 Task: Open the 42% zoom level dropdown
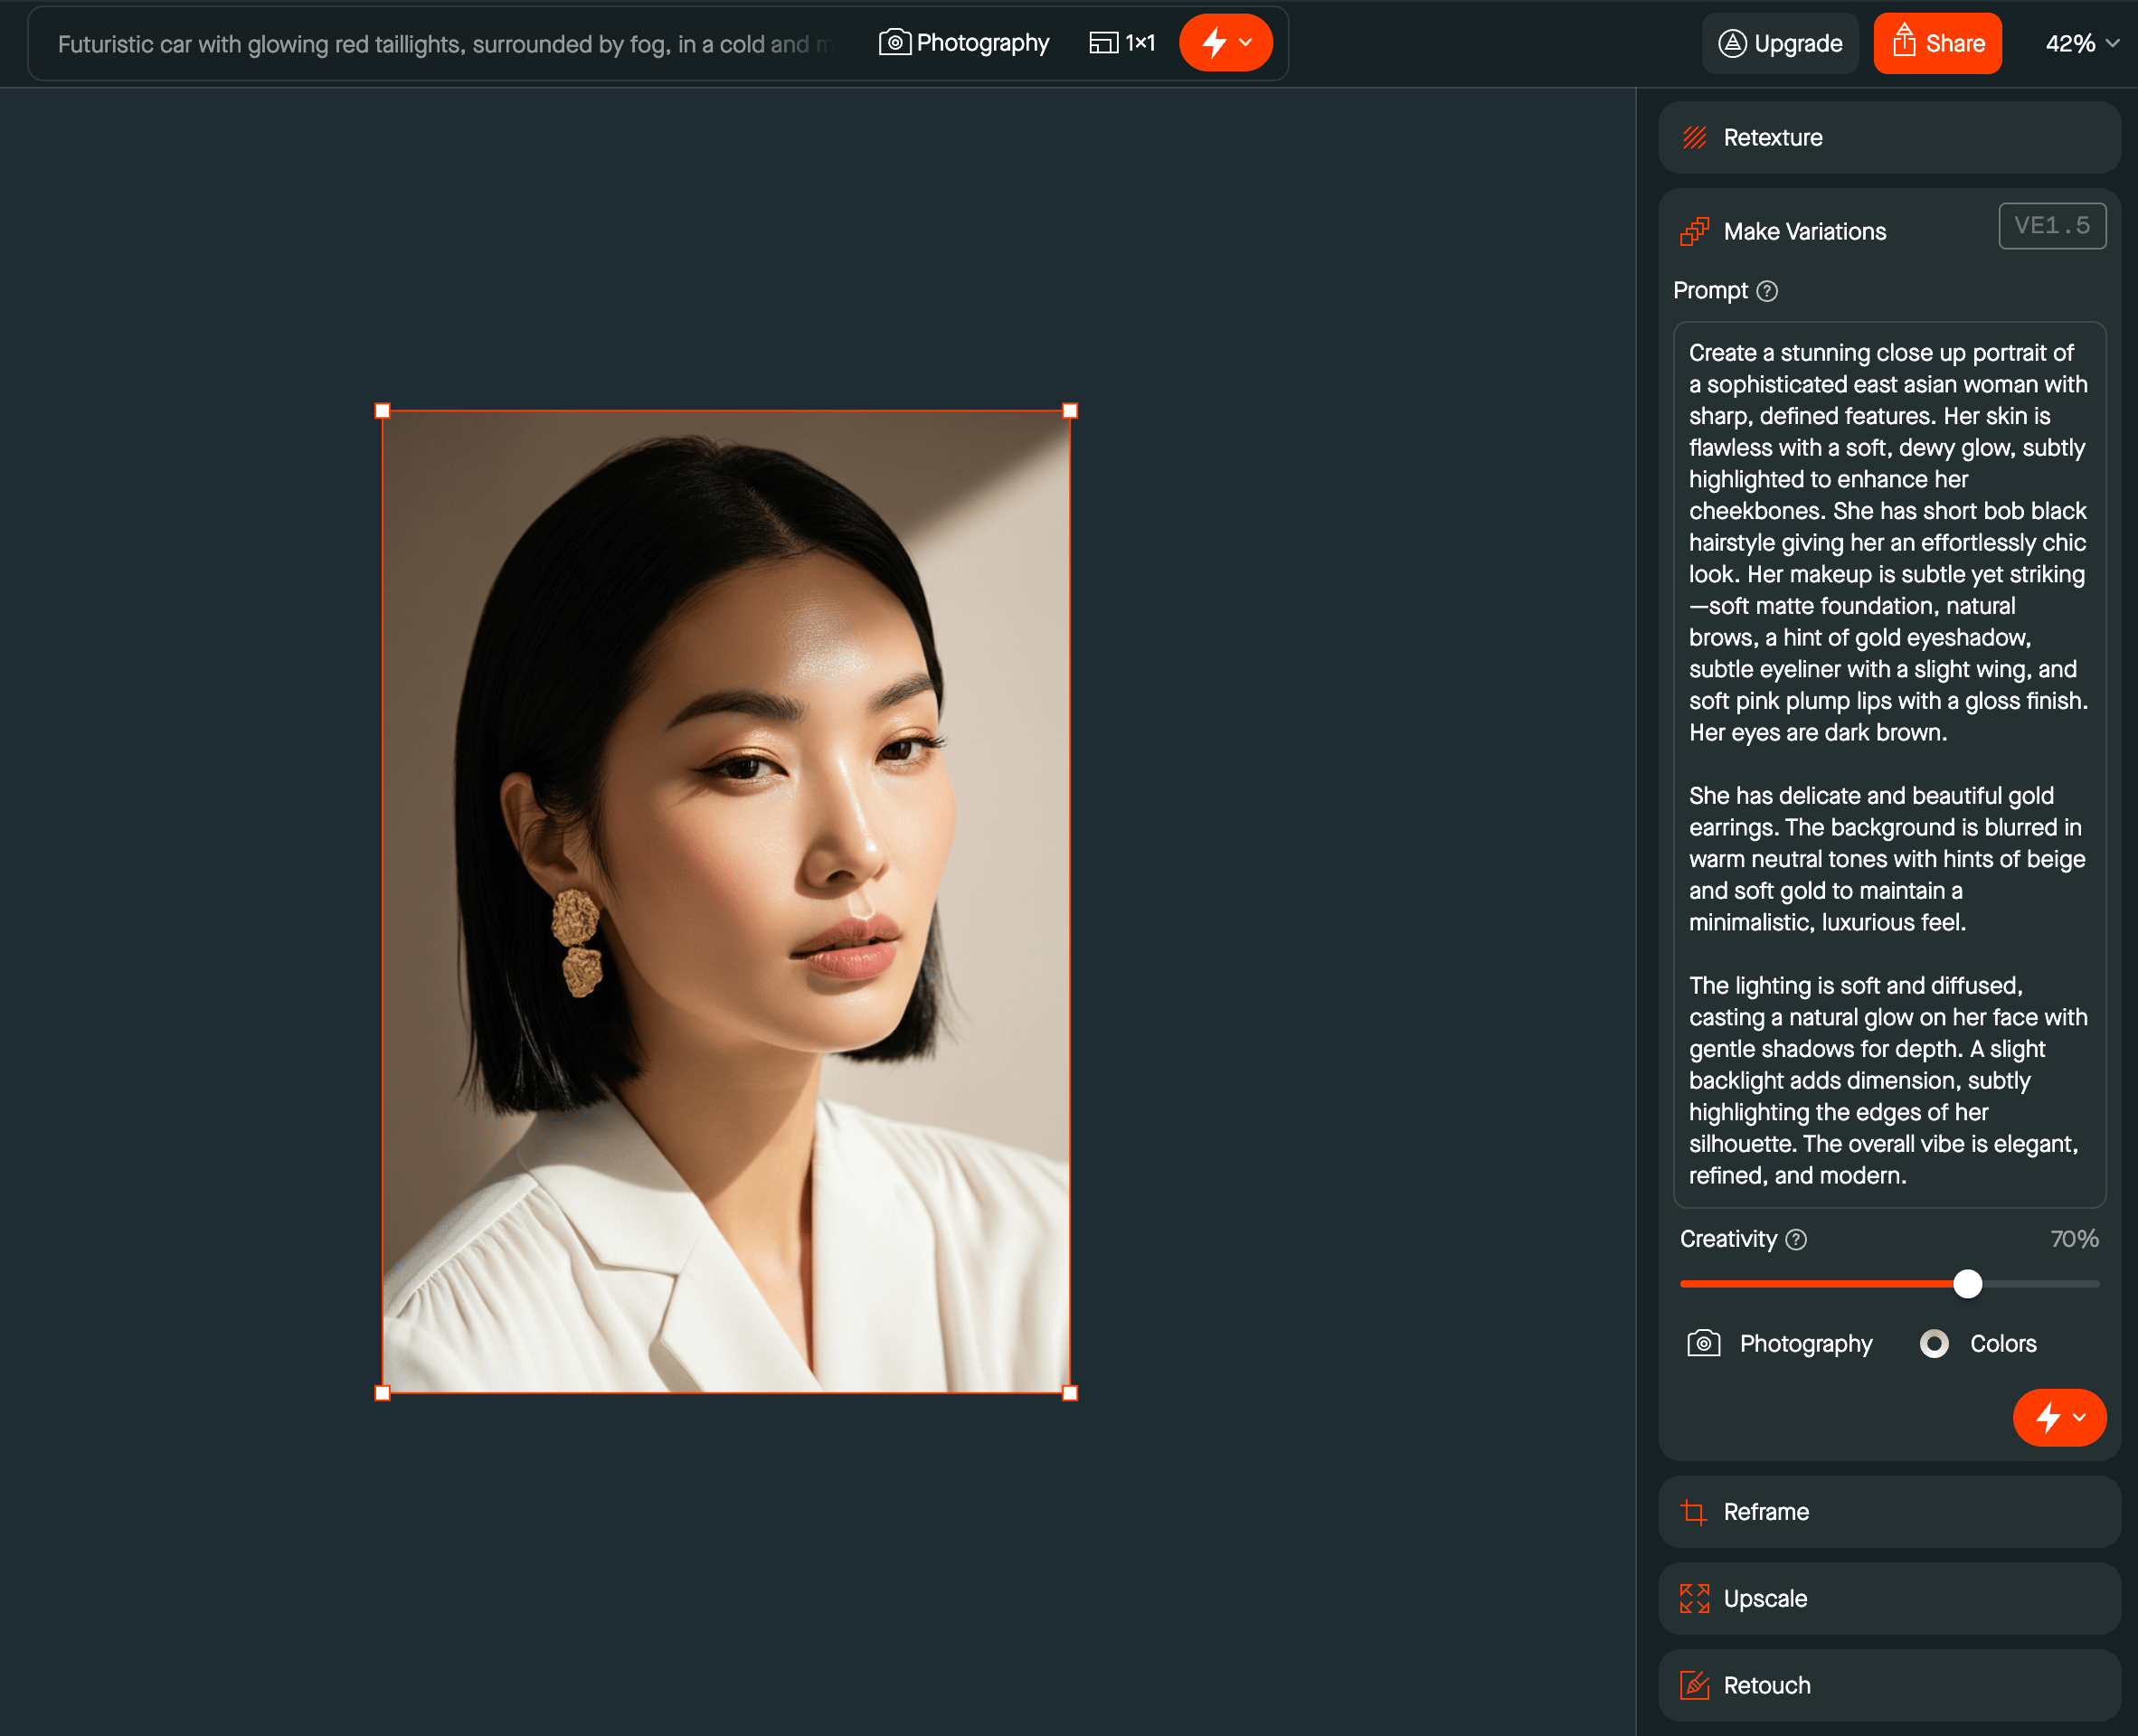coord(2082,43)
